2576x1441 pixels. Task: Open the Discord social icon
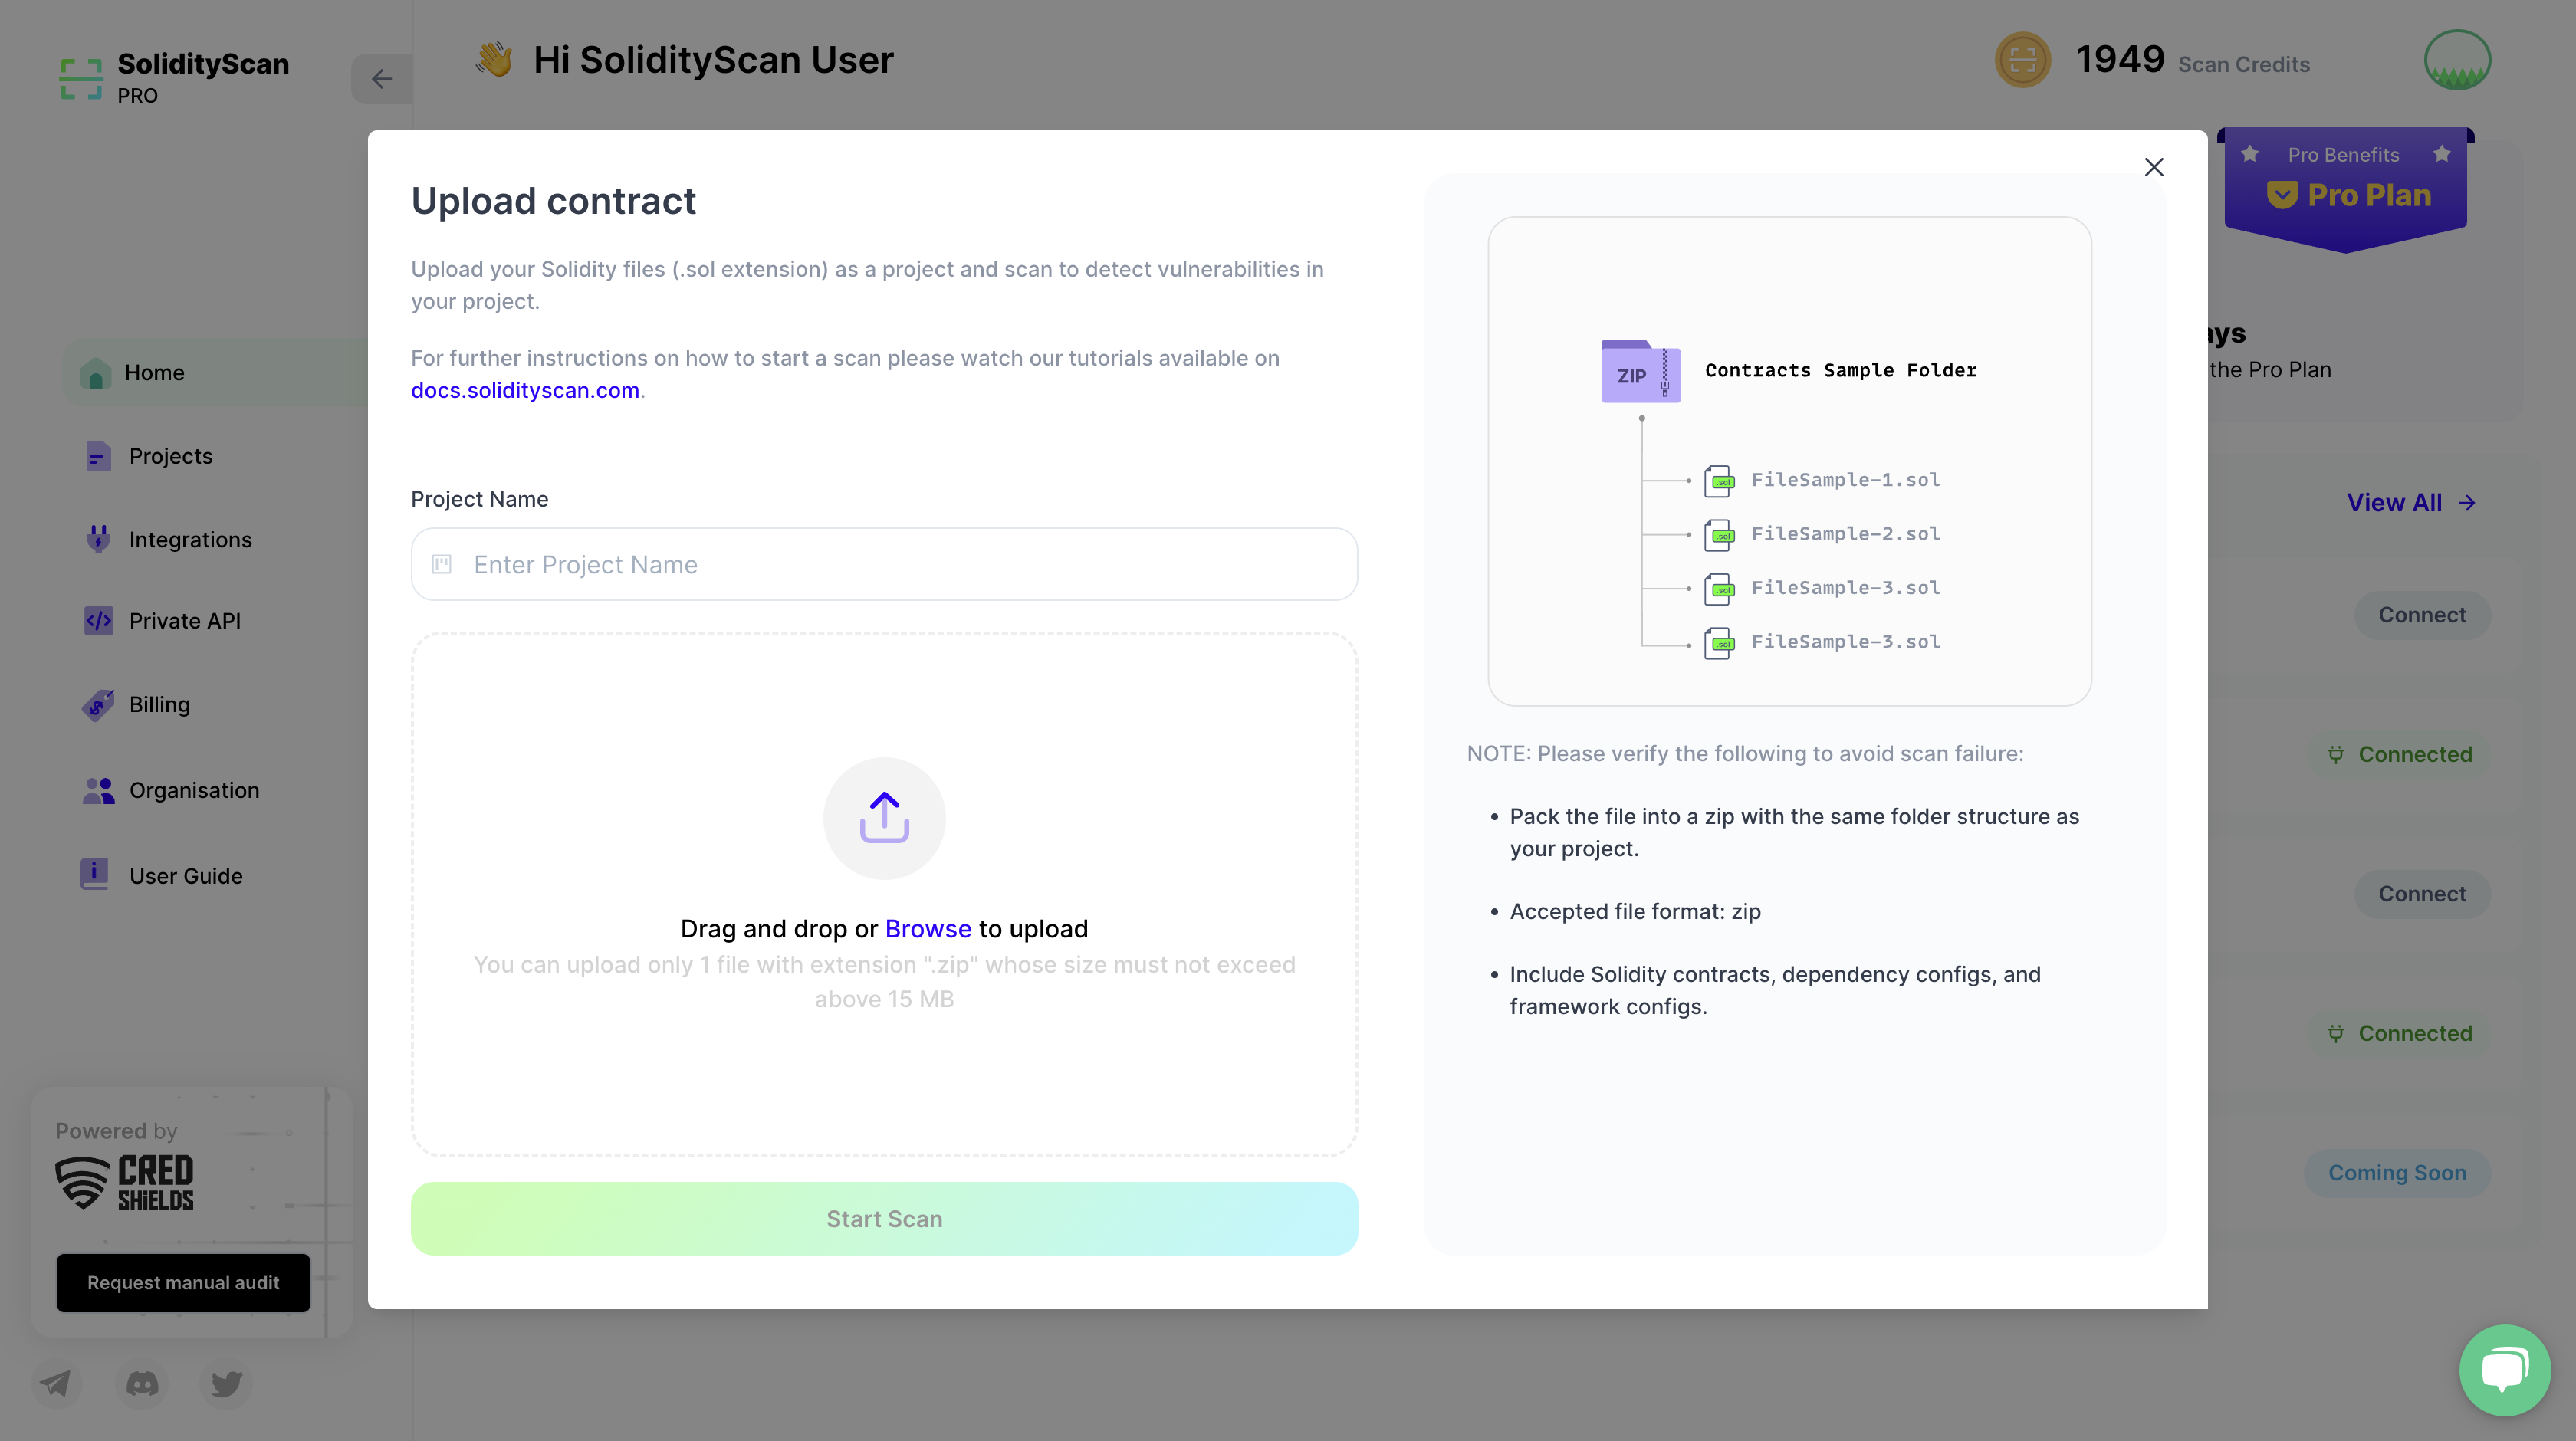click(x=142, y=1383)
